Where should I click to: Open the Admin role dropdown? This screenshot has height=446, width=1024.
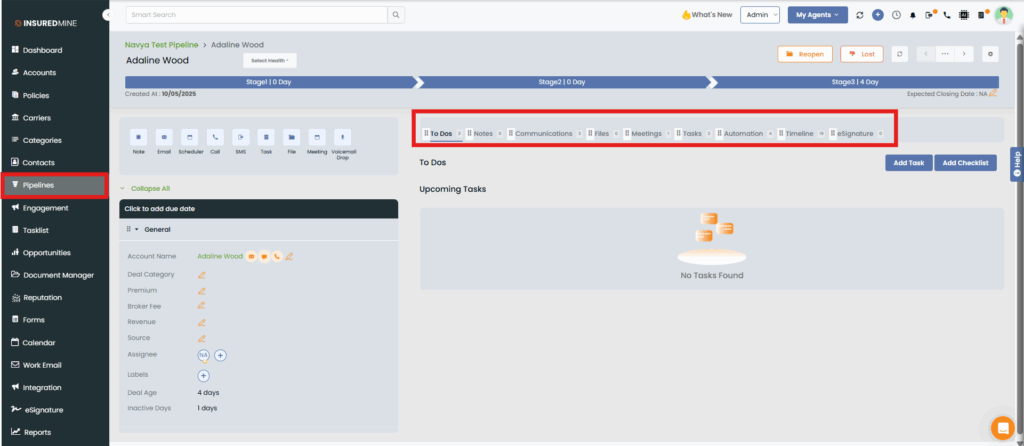point(762,15)
